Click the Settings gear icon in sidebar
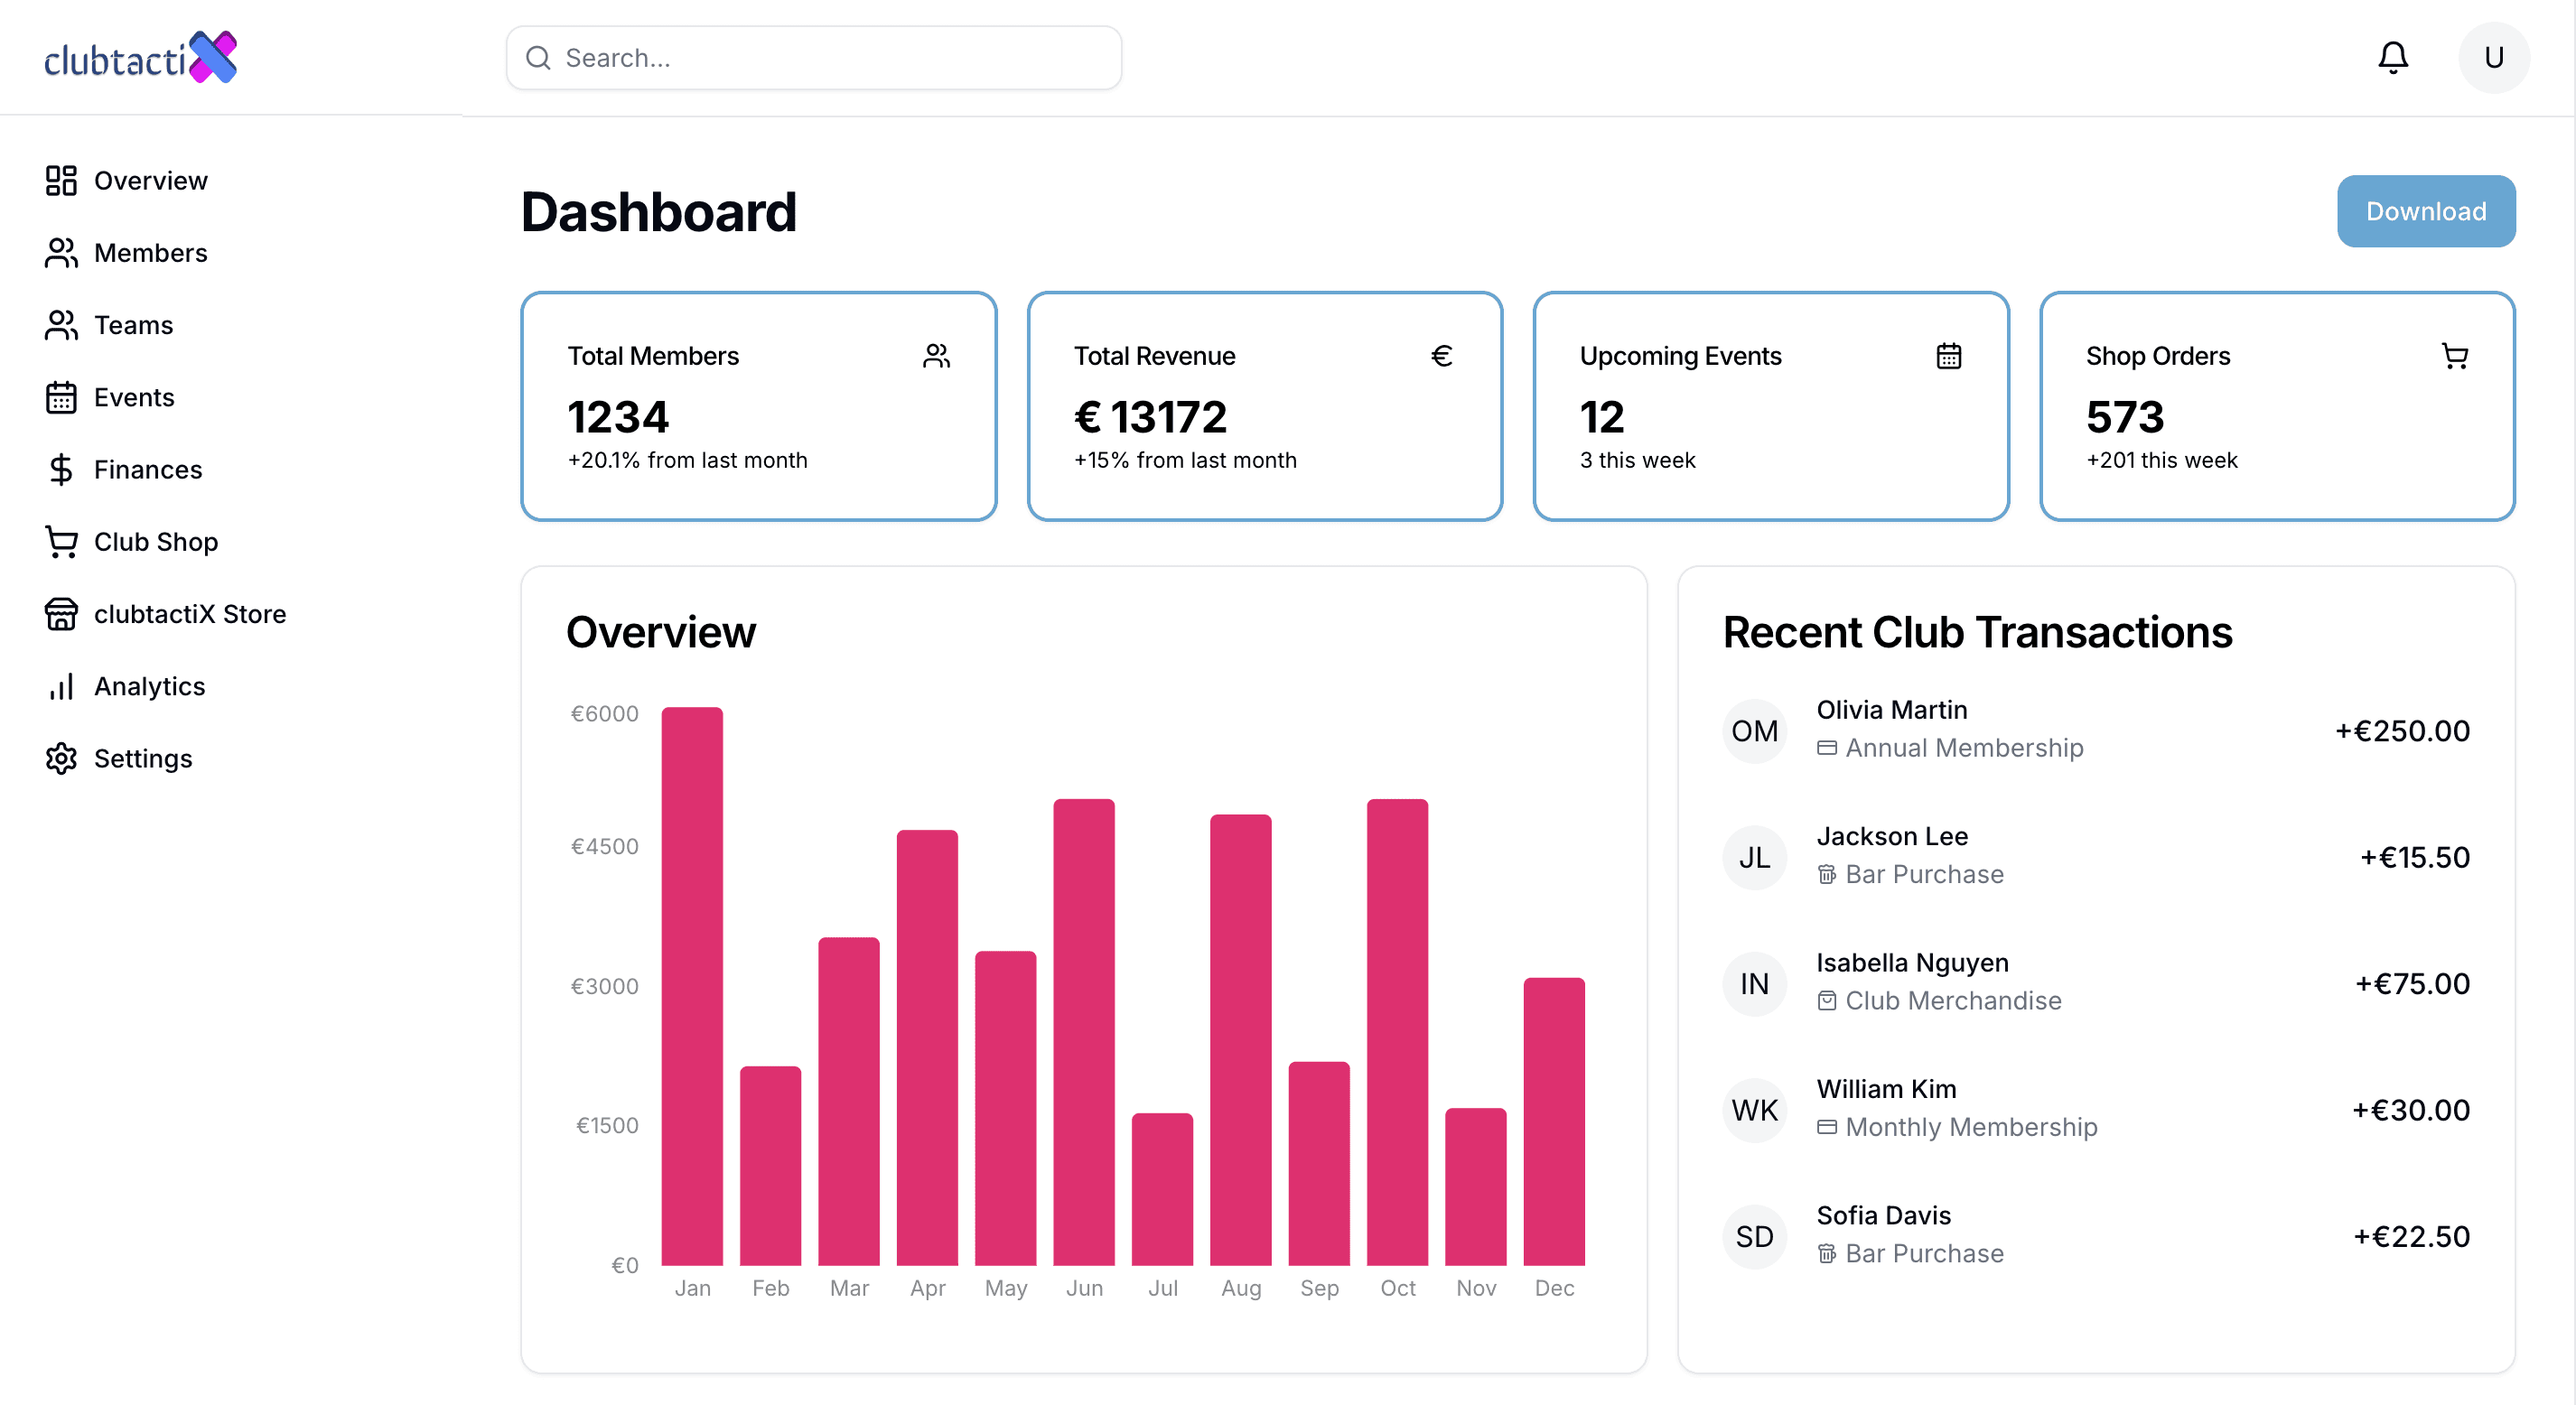 point(61,759)
